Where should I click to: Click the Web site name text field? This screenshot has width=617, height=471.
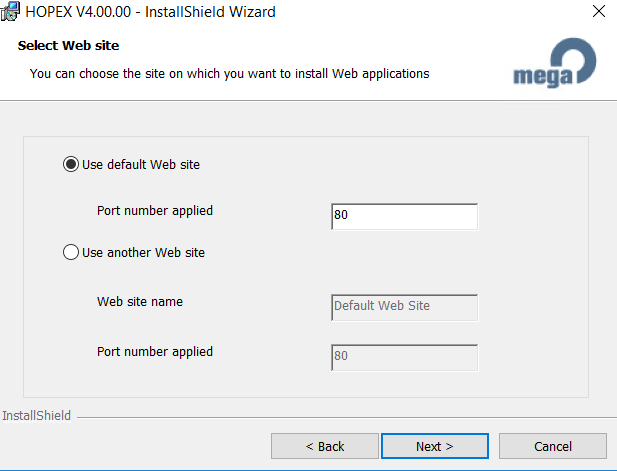(403, 306)
